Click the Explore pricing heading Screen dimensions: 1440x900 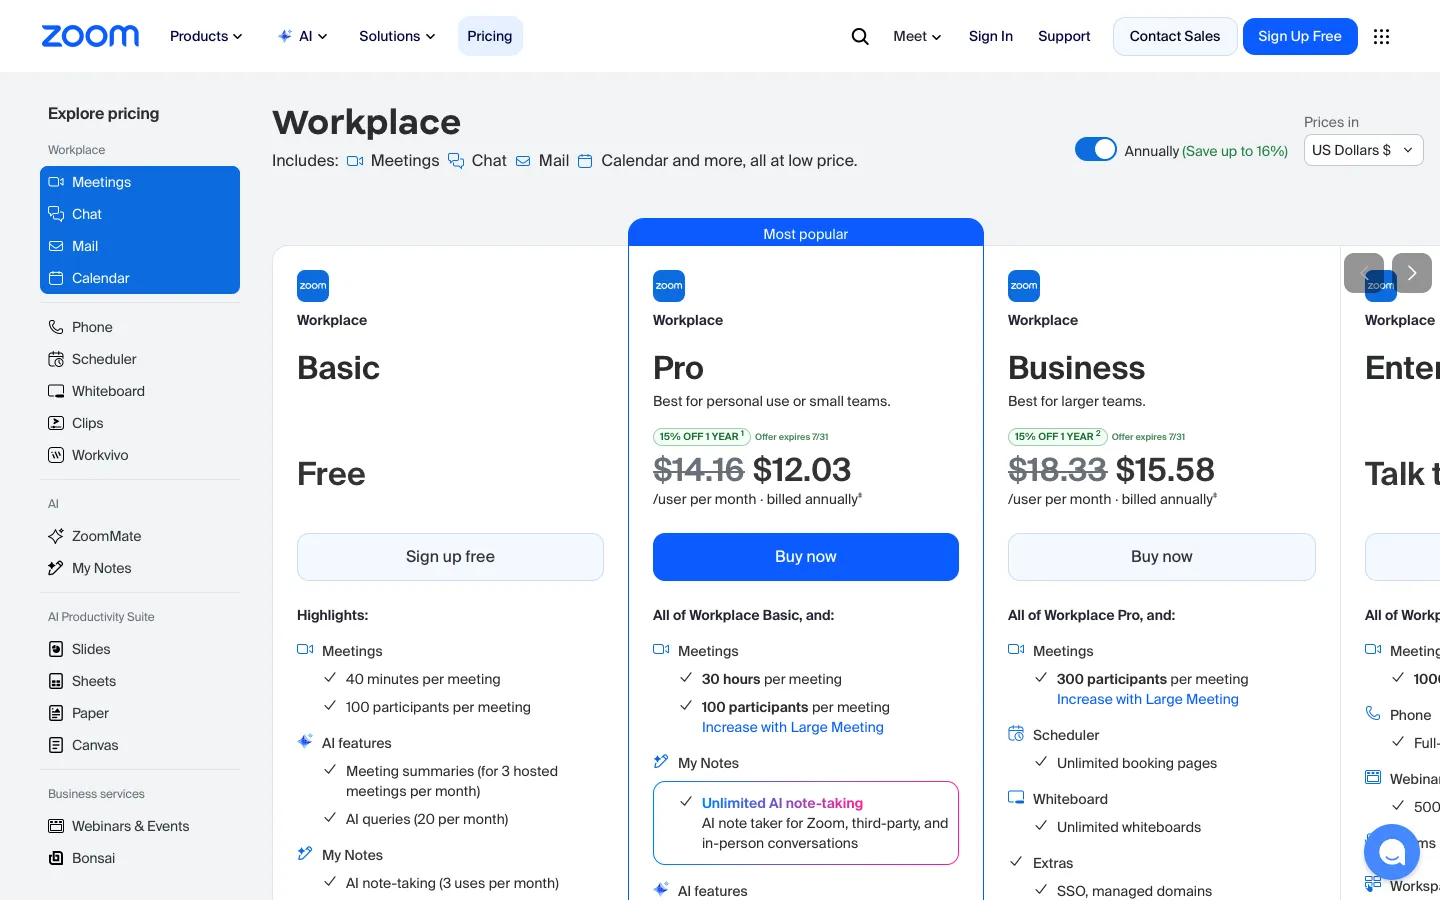(104, 114)
